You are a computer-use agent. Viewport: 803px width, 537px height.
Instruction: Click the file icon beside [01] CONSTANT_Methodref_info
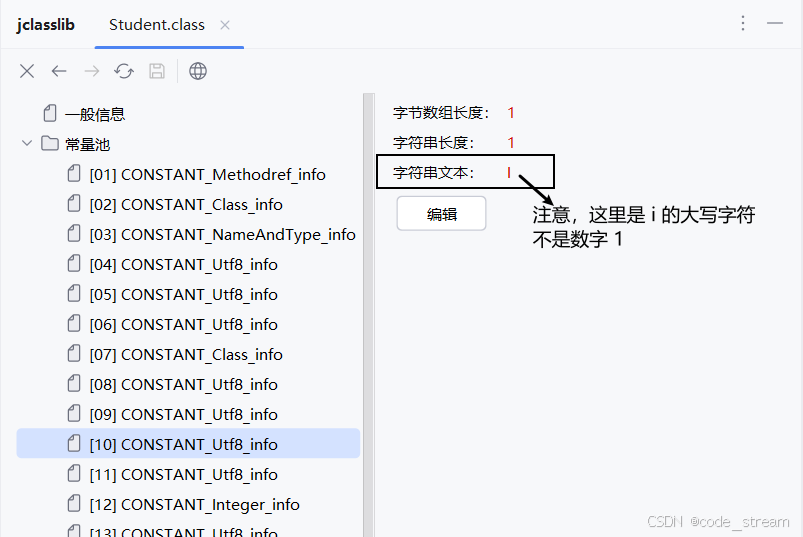[x=74, y=174]
